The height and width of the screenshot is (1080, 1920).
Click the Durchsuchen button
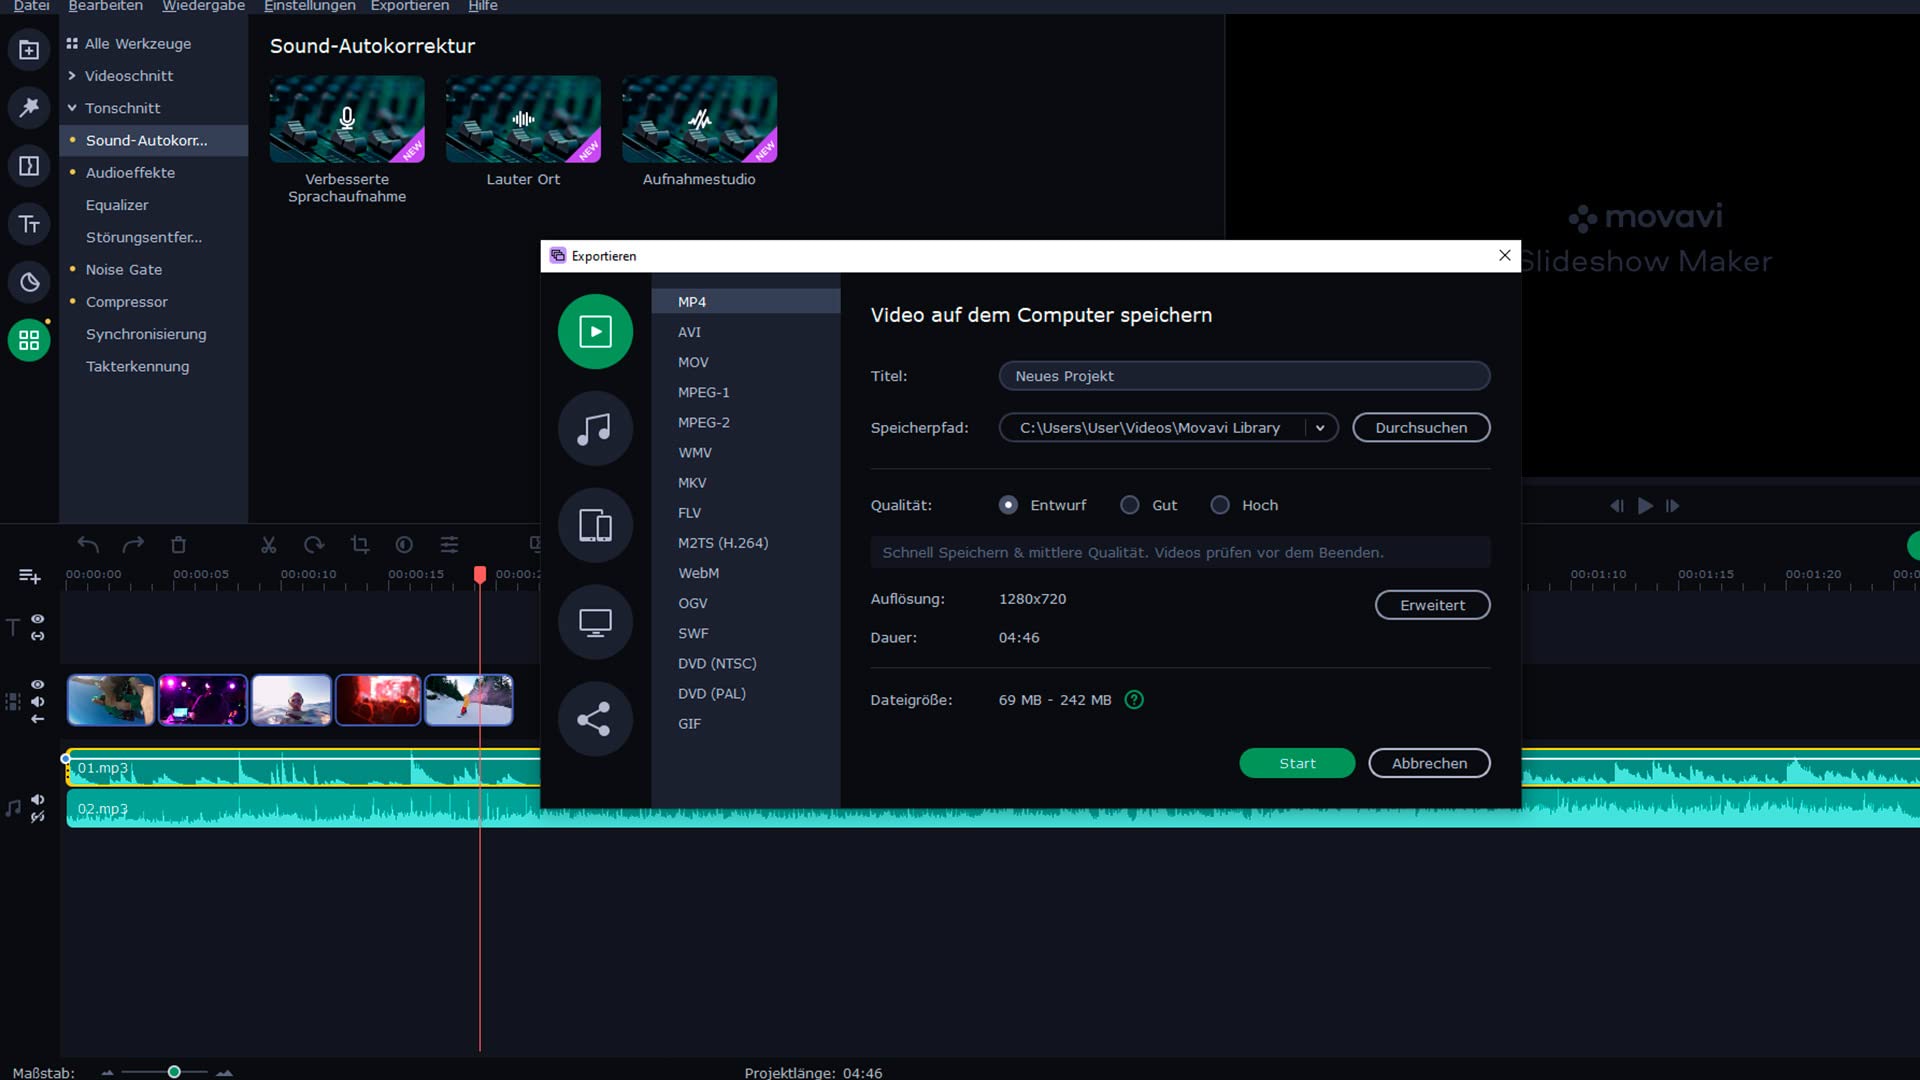pyautogui.click(x=1421, y=428)
